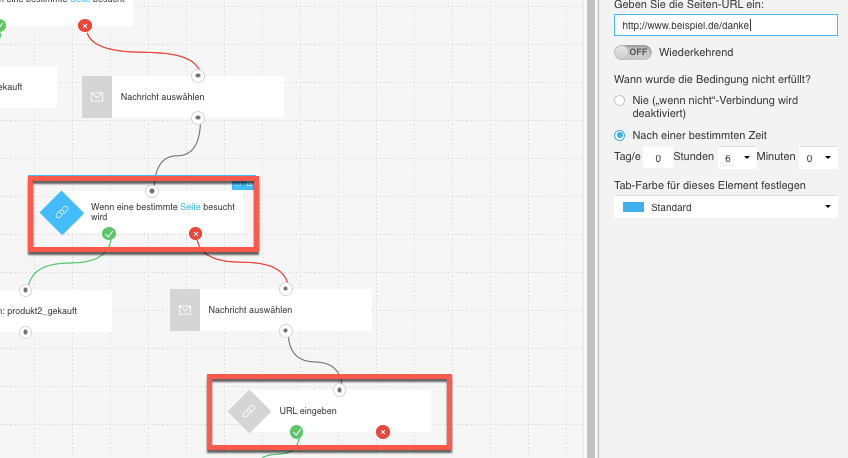The image size is (848, 458).
Task: Click the blue Seite link in the condition block
Action: [190, 207]
